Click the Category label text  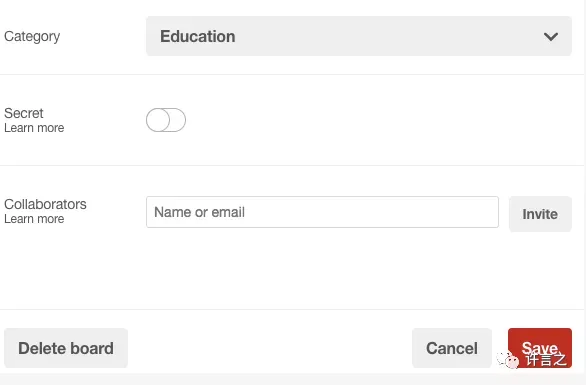coord(32,37)
